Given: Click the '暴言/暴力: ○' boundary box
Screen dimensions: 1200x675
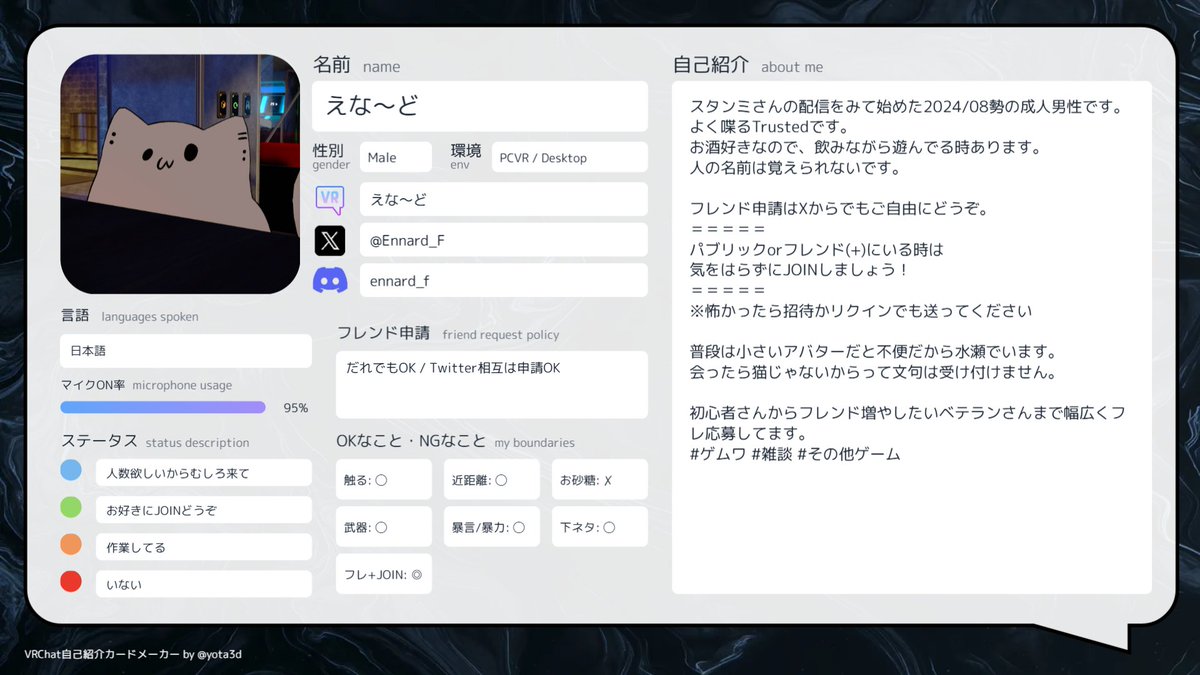Looking at the screenshot, I should pyautogui.click(x=492, y=526).
